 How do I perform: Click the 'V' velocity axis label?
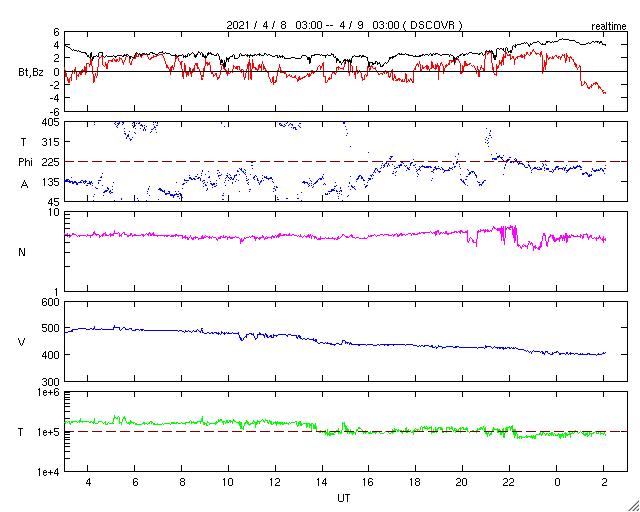tap(22, 342)
